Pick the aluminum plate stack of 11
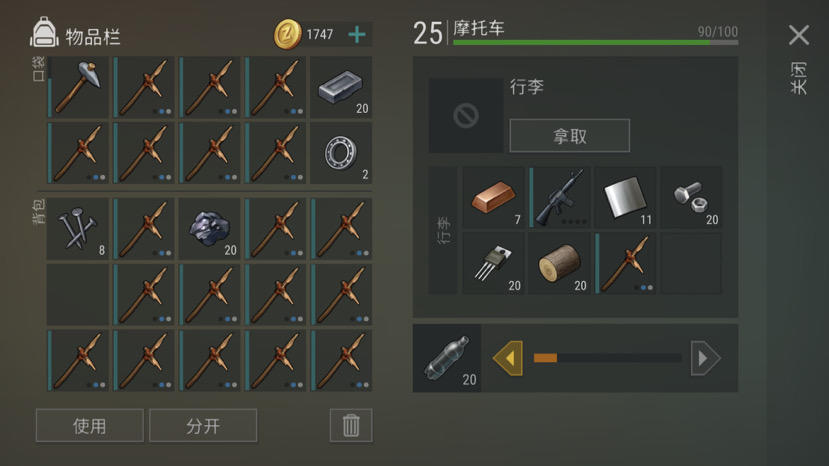829x466 pixels. (625, 197)
